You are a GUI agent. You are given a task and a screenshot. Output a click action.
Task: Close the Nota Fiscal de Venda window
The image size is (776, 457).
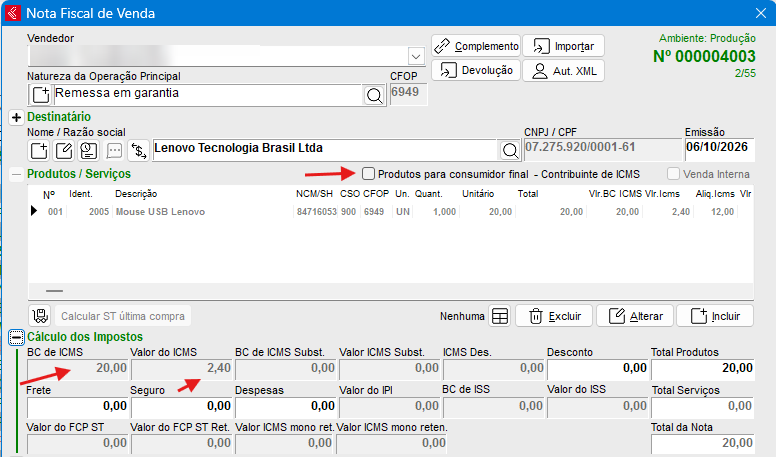tap(761, 13)
